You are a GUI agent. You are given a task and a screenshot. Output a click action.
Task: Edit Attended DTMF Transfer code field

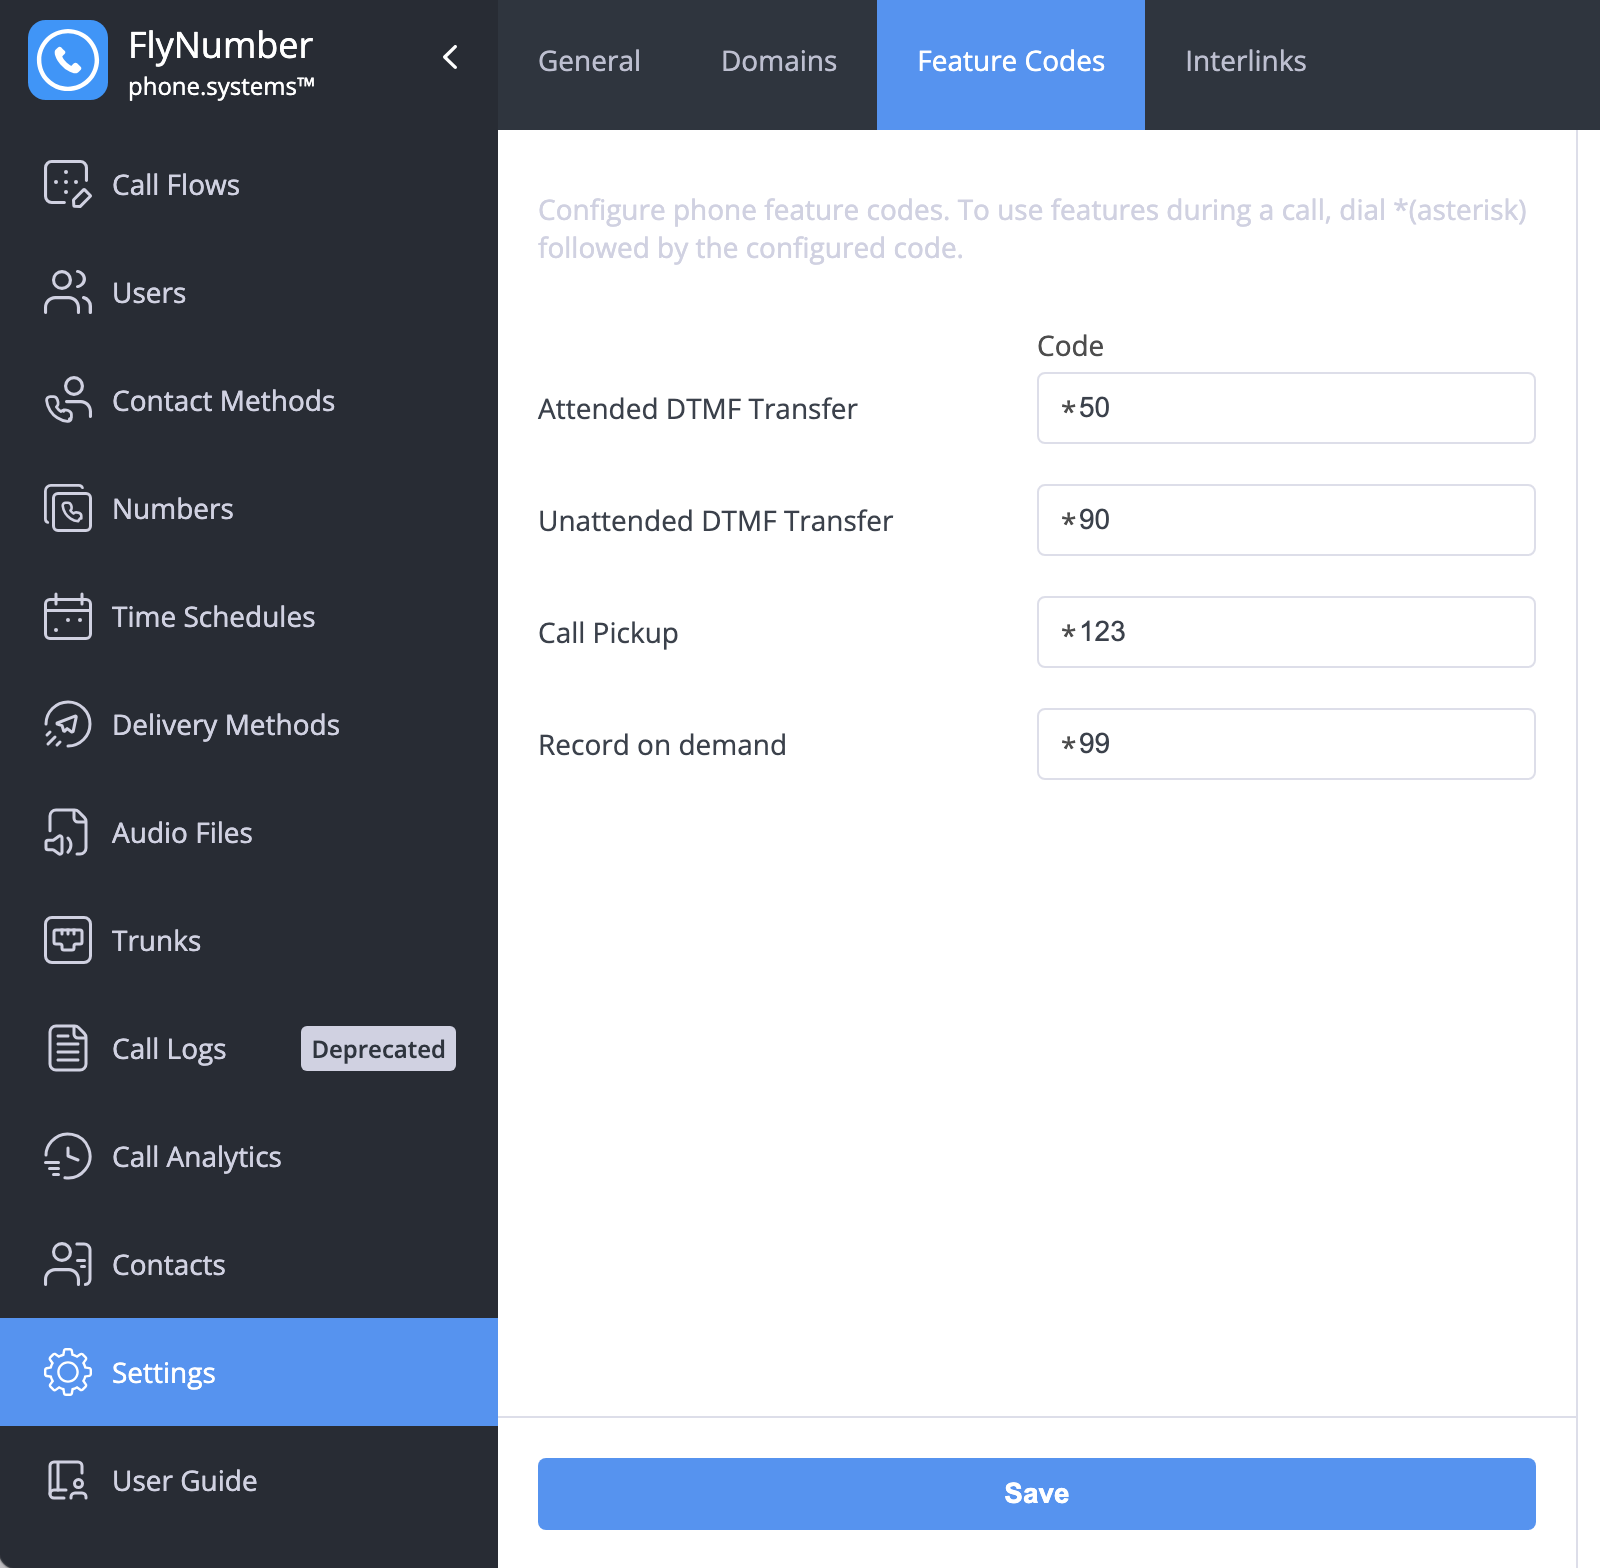[x=1286, y=408]
